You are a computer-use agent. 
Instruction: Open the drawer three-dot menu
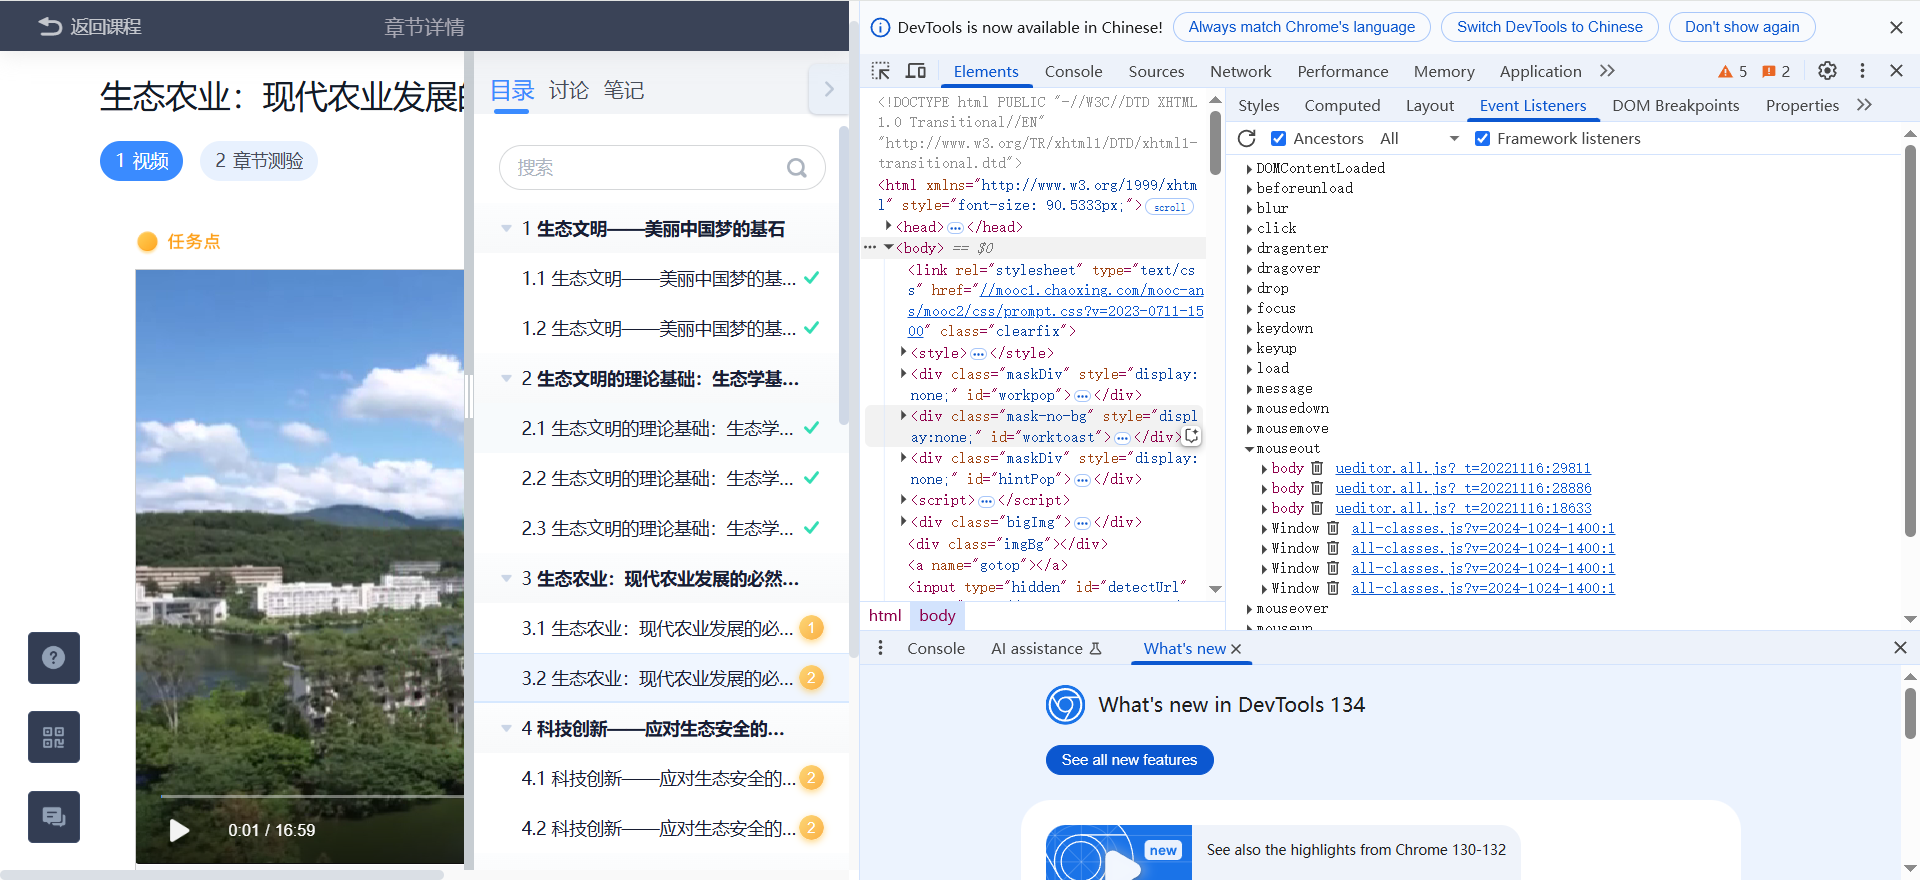[x=880, y=648]
